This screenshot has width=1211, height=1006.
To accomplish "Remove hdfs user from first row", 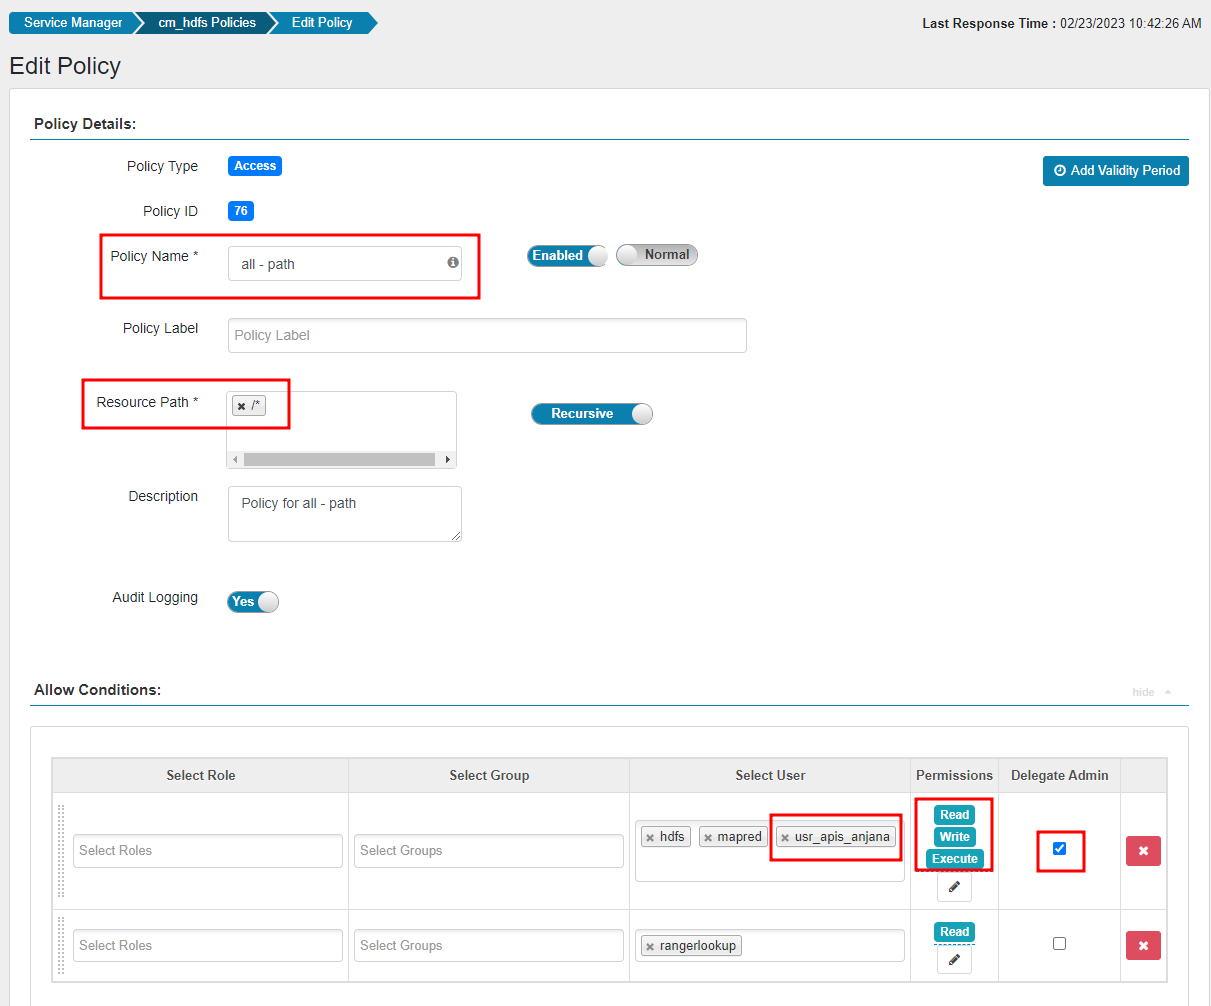I will point(650,838).
